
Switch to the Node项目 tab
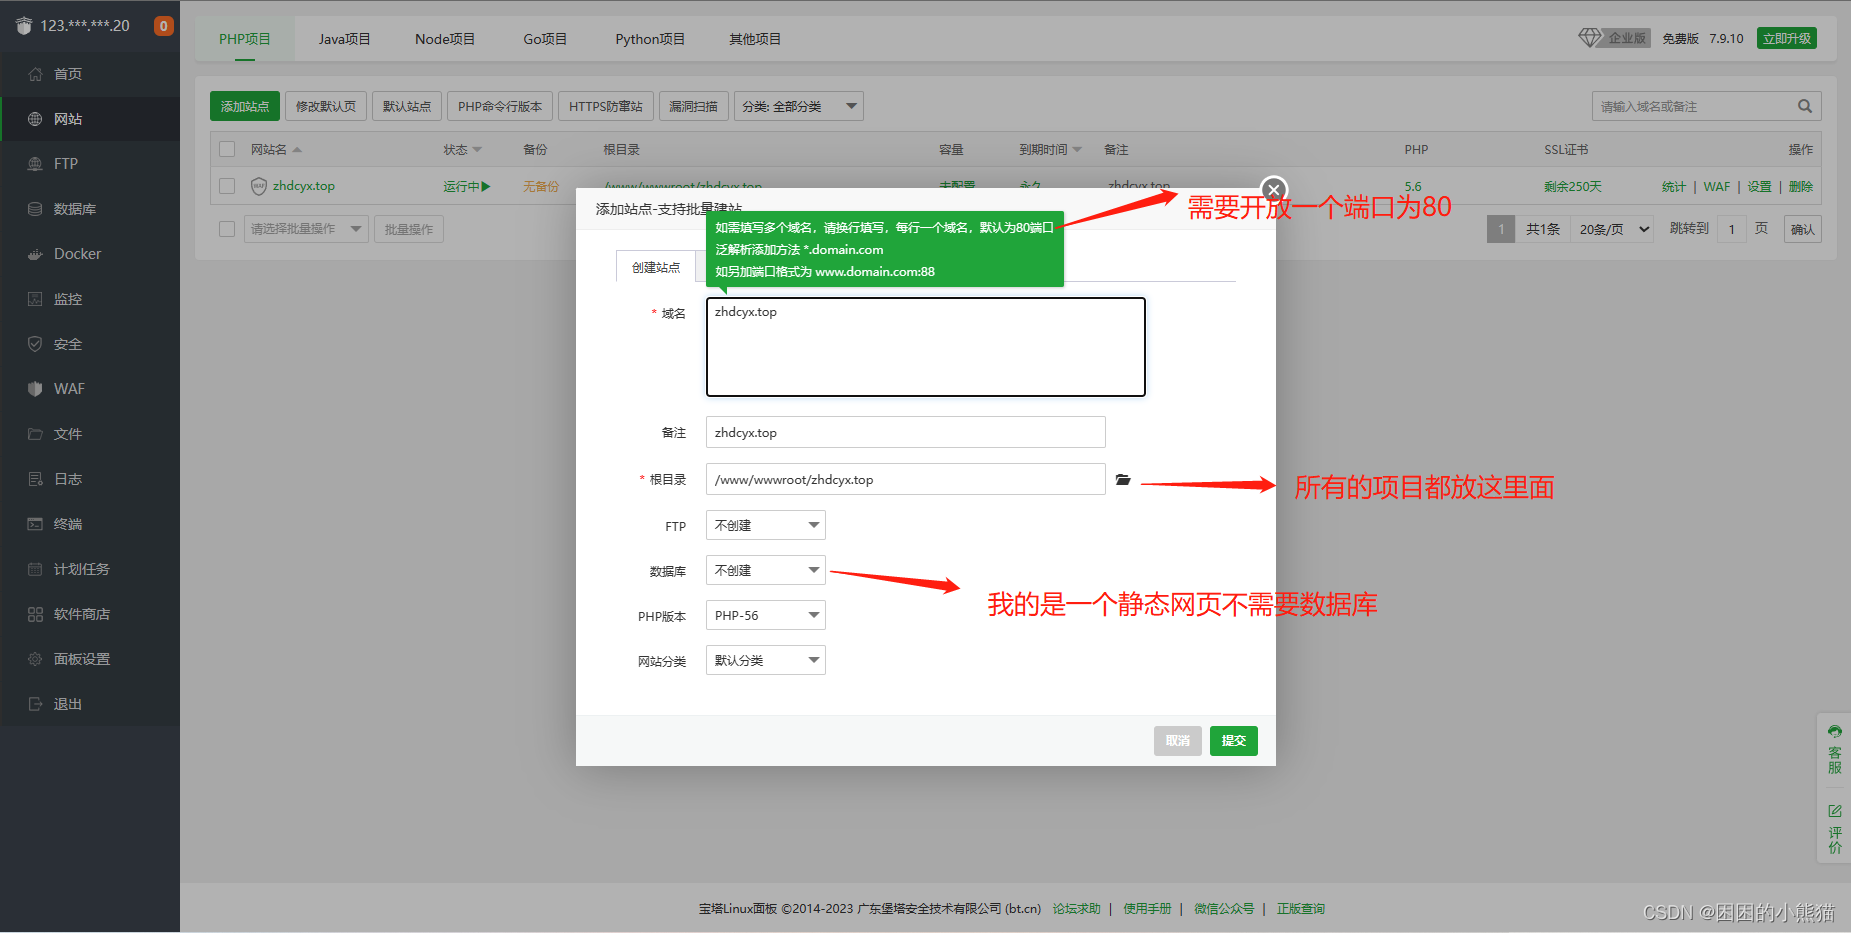click(445, 39)
